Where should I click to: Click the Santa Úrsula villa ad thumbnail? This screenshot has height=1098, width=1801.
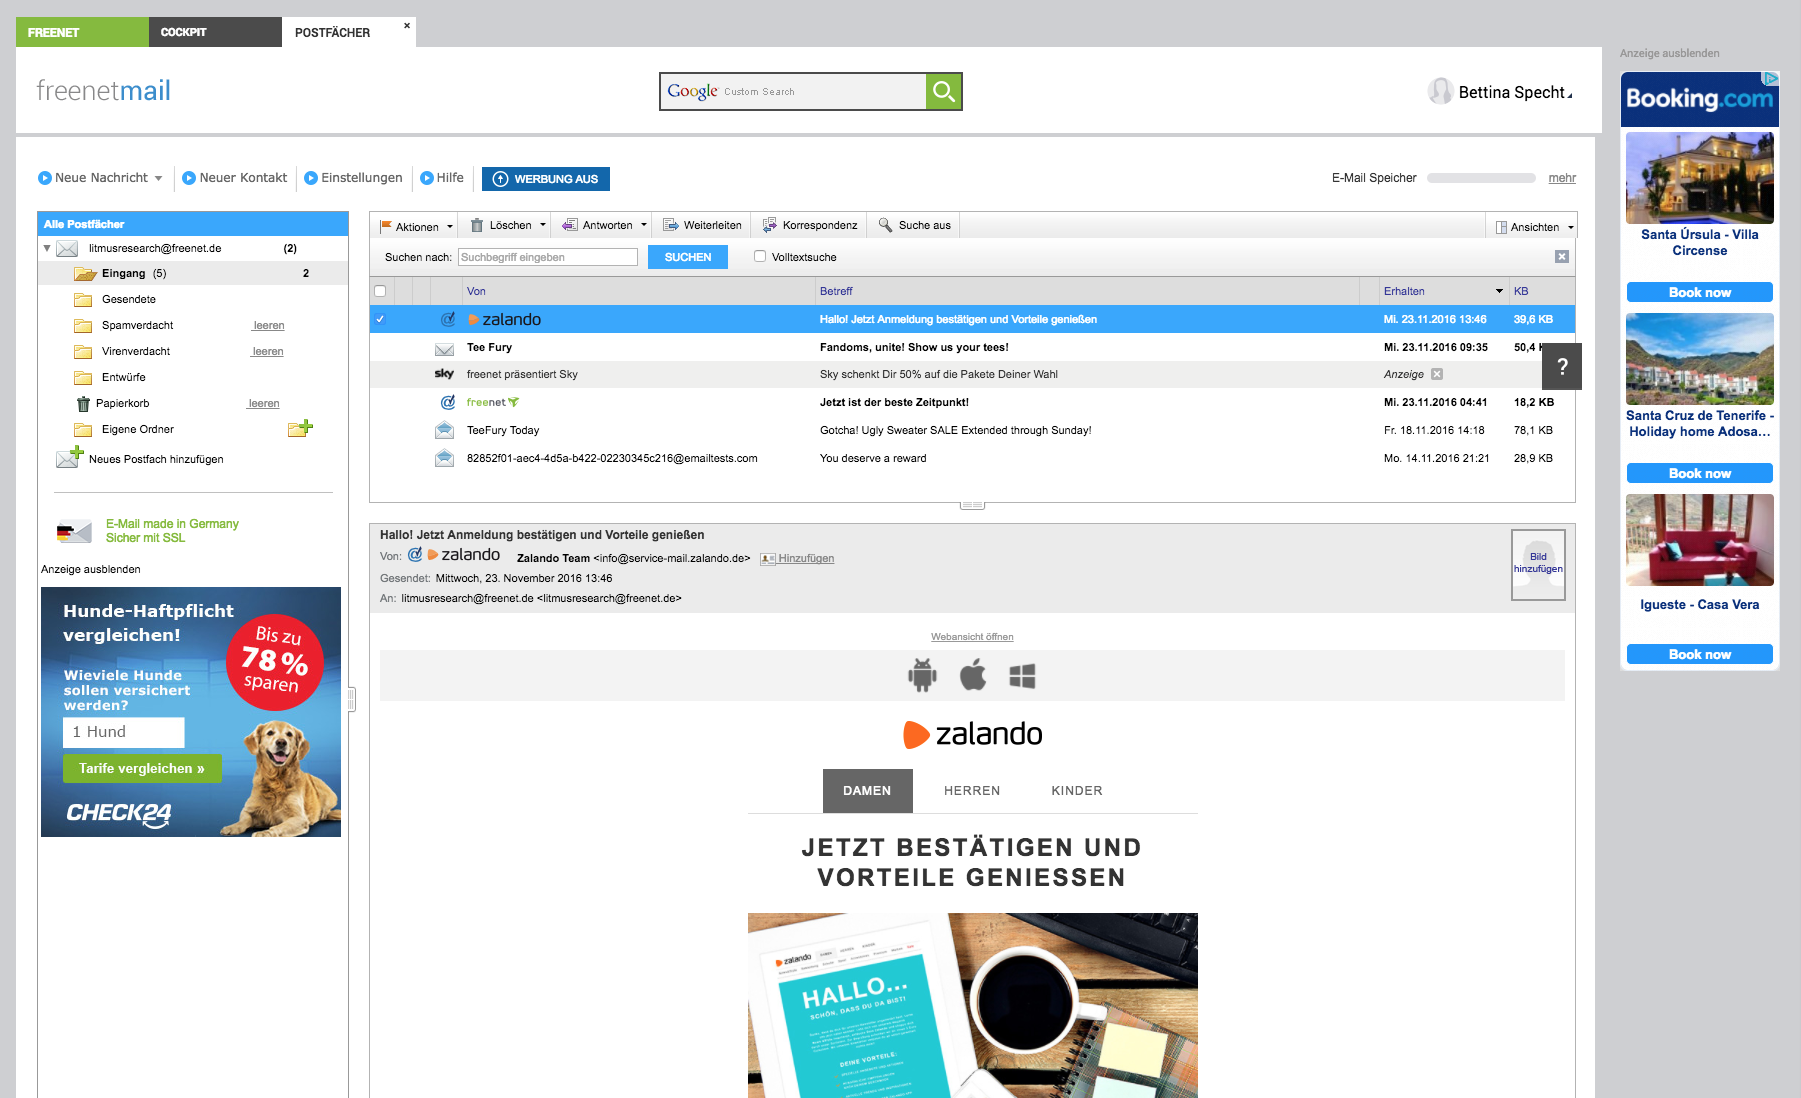[x=1700, y=177]
